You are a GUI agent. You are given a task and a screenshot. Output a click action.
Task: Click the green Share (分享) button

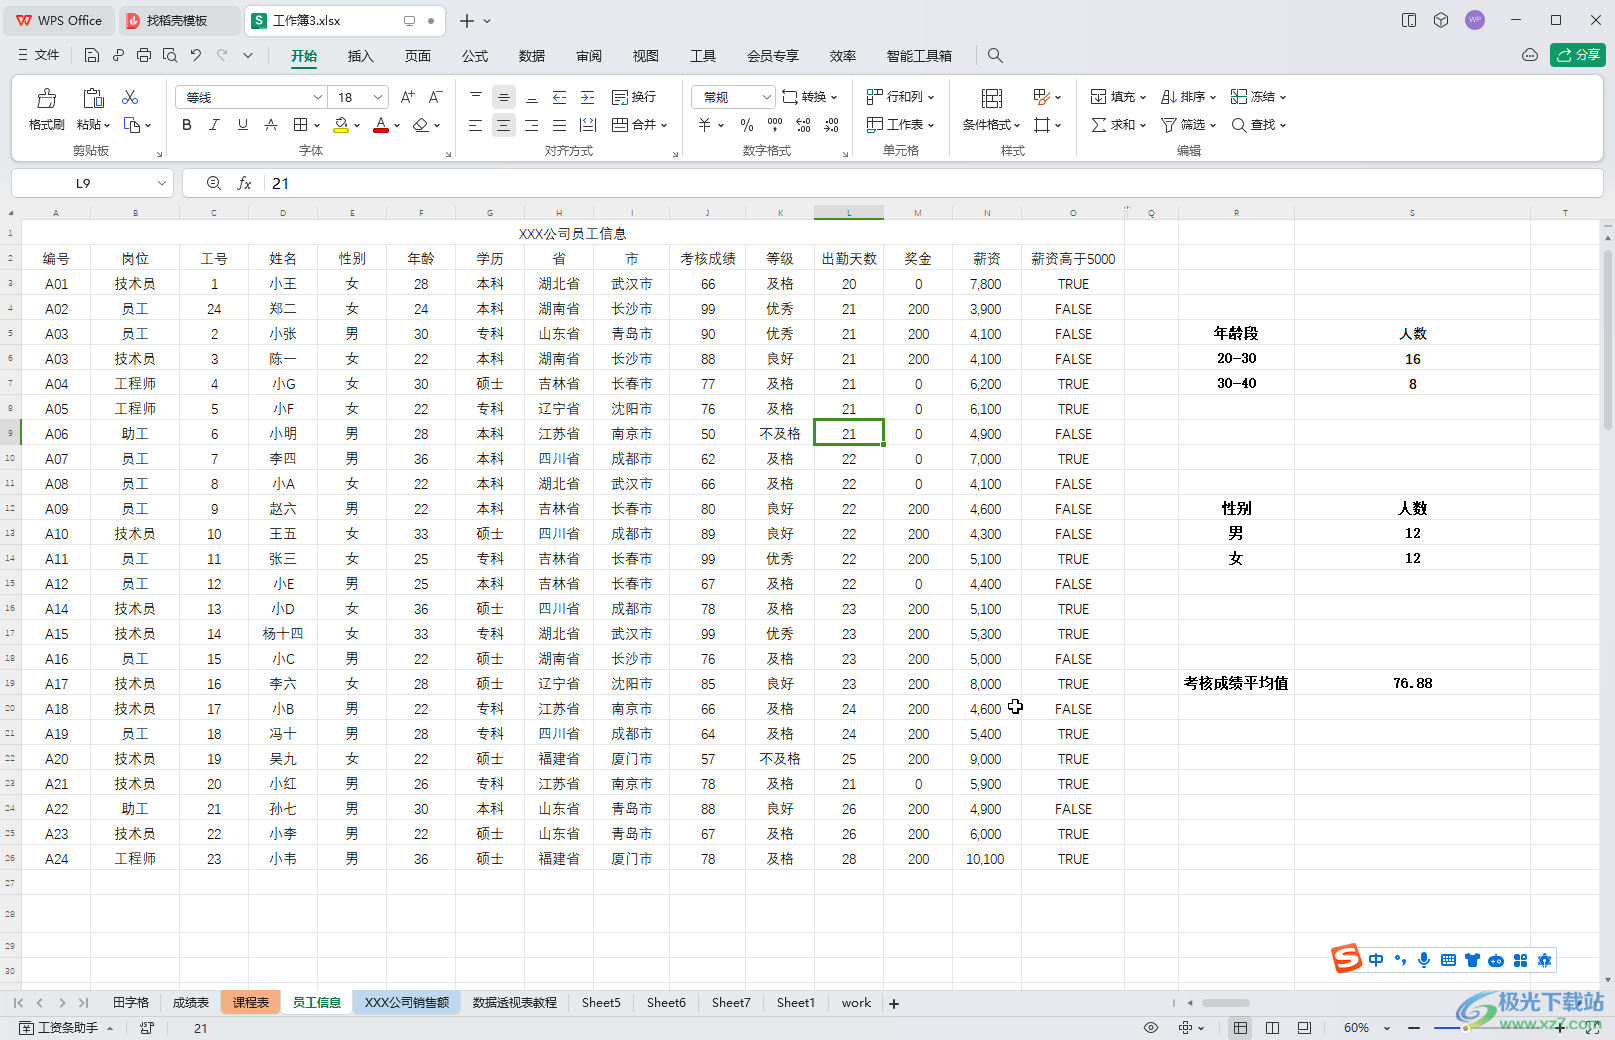(x=1578, y=55)
